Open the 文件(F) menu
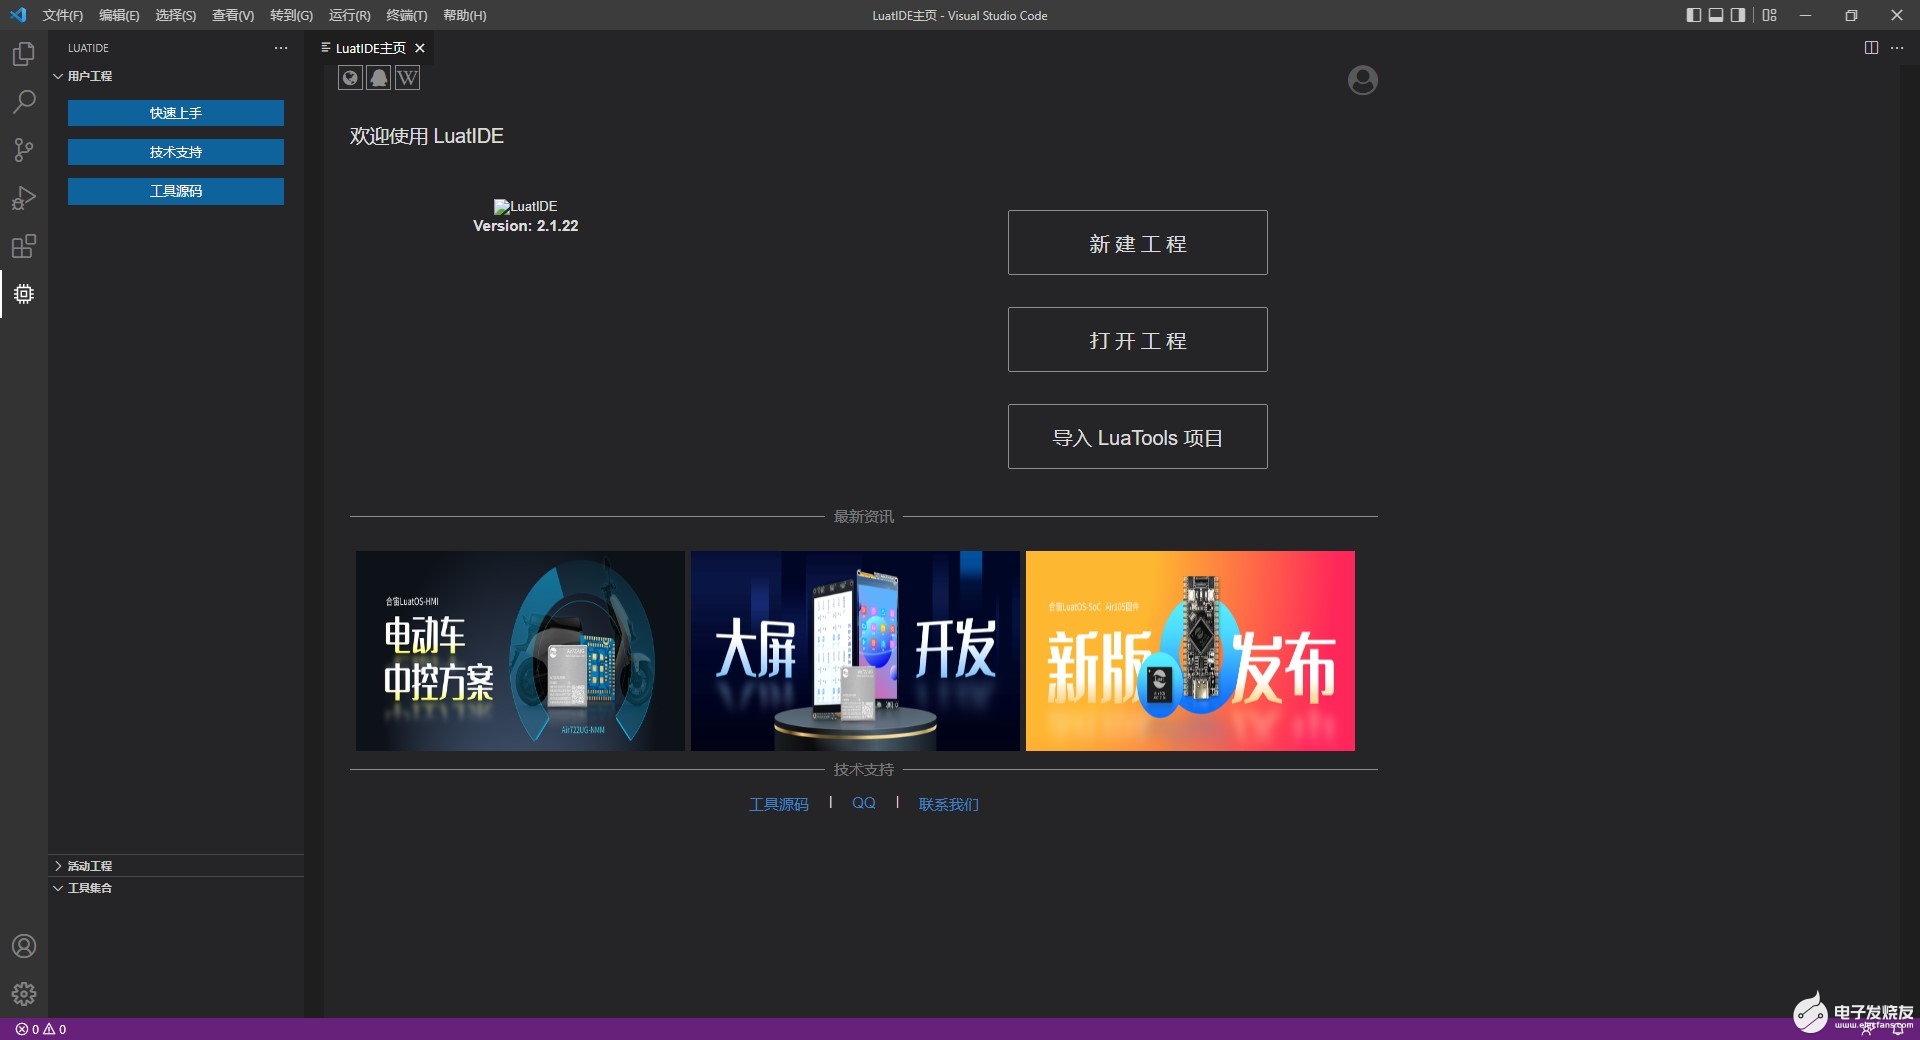The height and width of the screenshot is (1040, 1920). click(63, 15)
